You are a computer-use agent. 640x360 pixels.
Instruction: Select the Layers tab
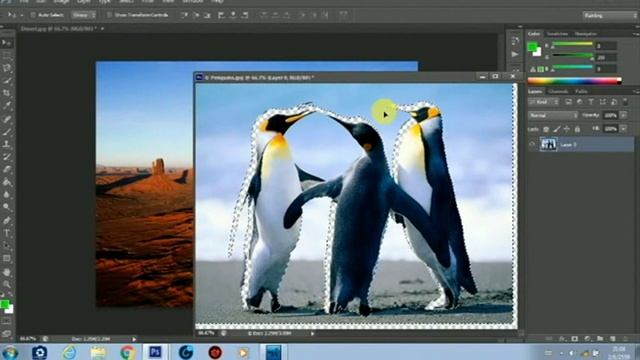coord(535,91)
